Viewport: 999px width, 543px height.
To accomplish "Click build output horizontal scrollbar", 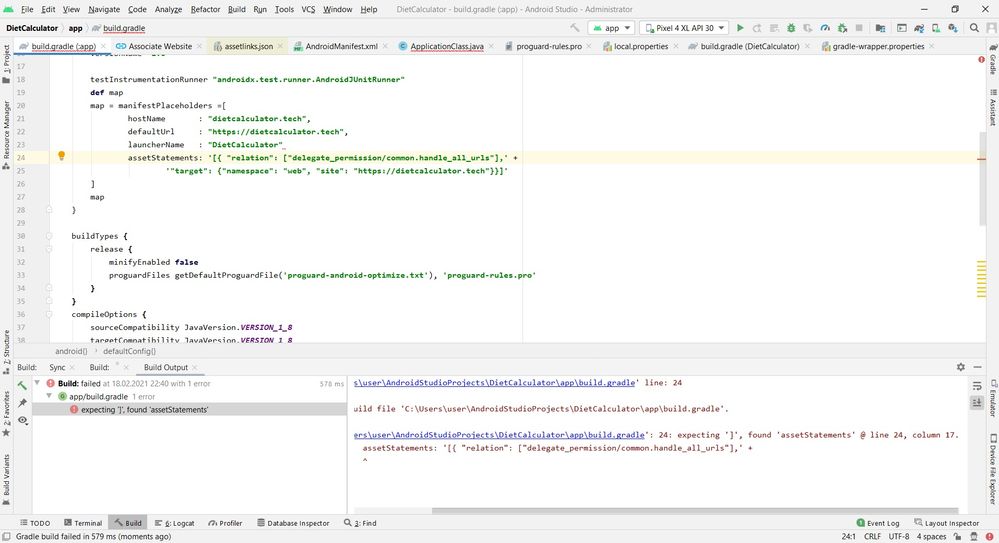I will [x=694, y=510].
